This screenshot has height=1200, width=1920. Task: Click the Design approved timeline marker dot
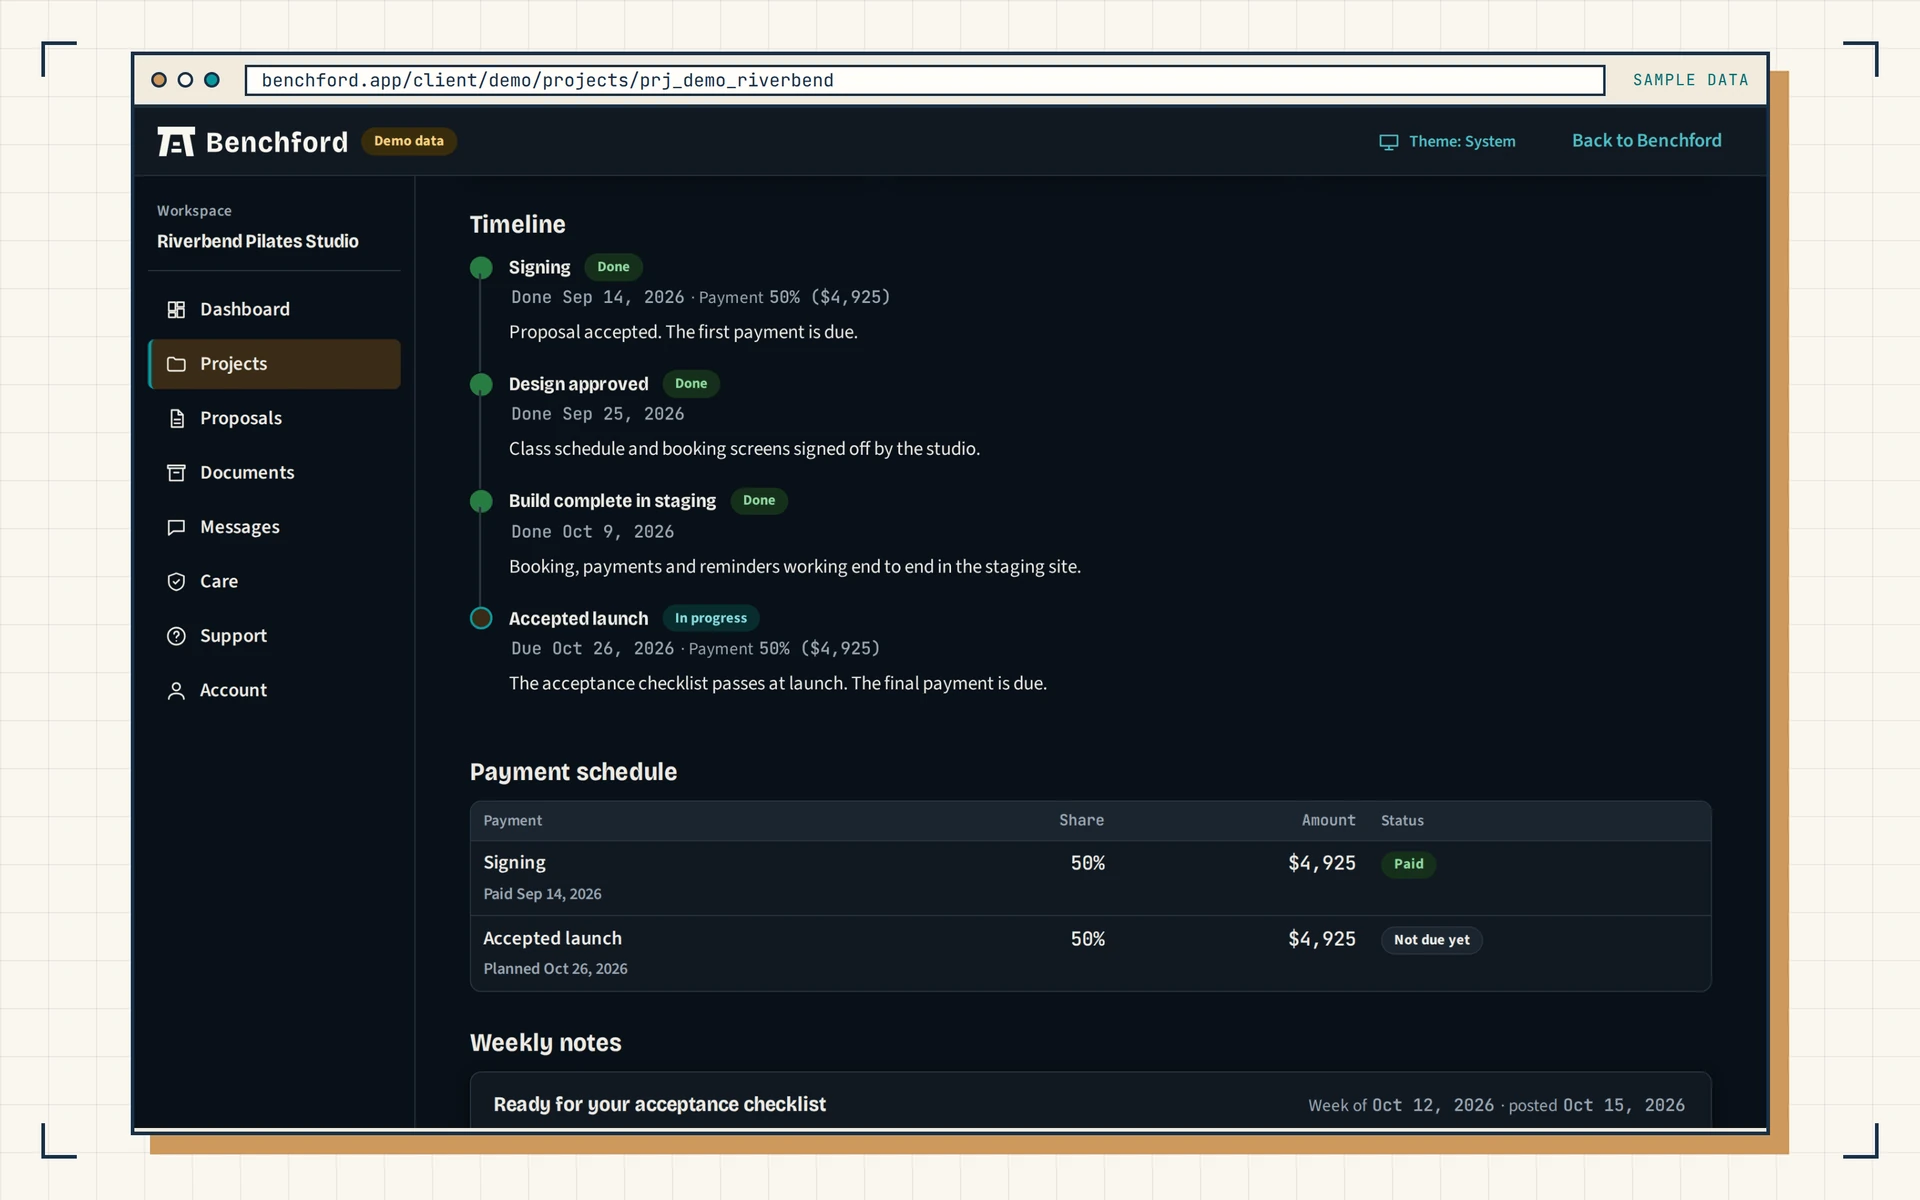pyautogui.click(x=481, y=384)
